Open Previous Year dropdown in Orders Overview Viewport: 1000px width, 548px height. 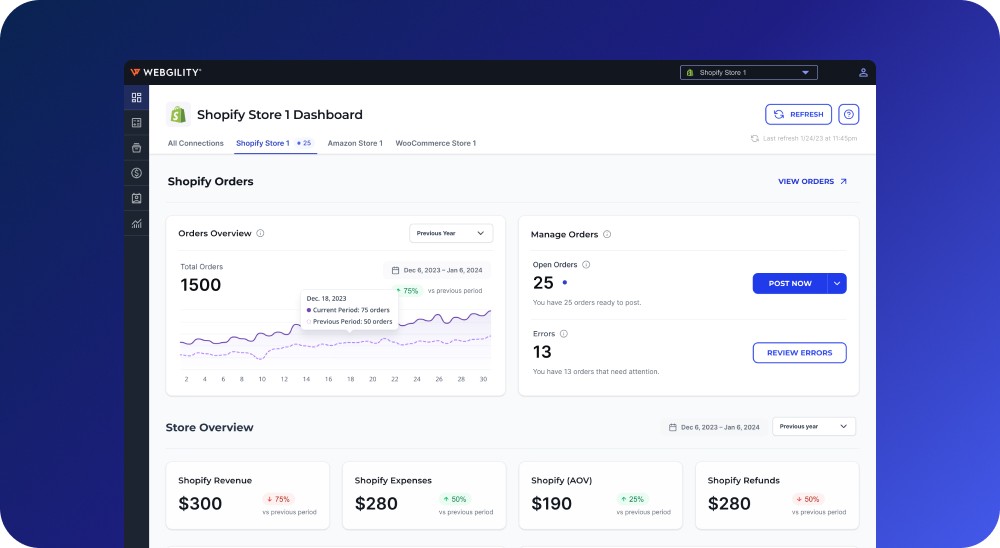[x=451, y=233]
